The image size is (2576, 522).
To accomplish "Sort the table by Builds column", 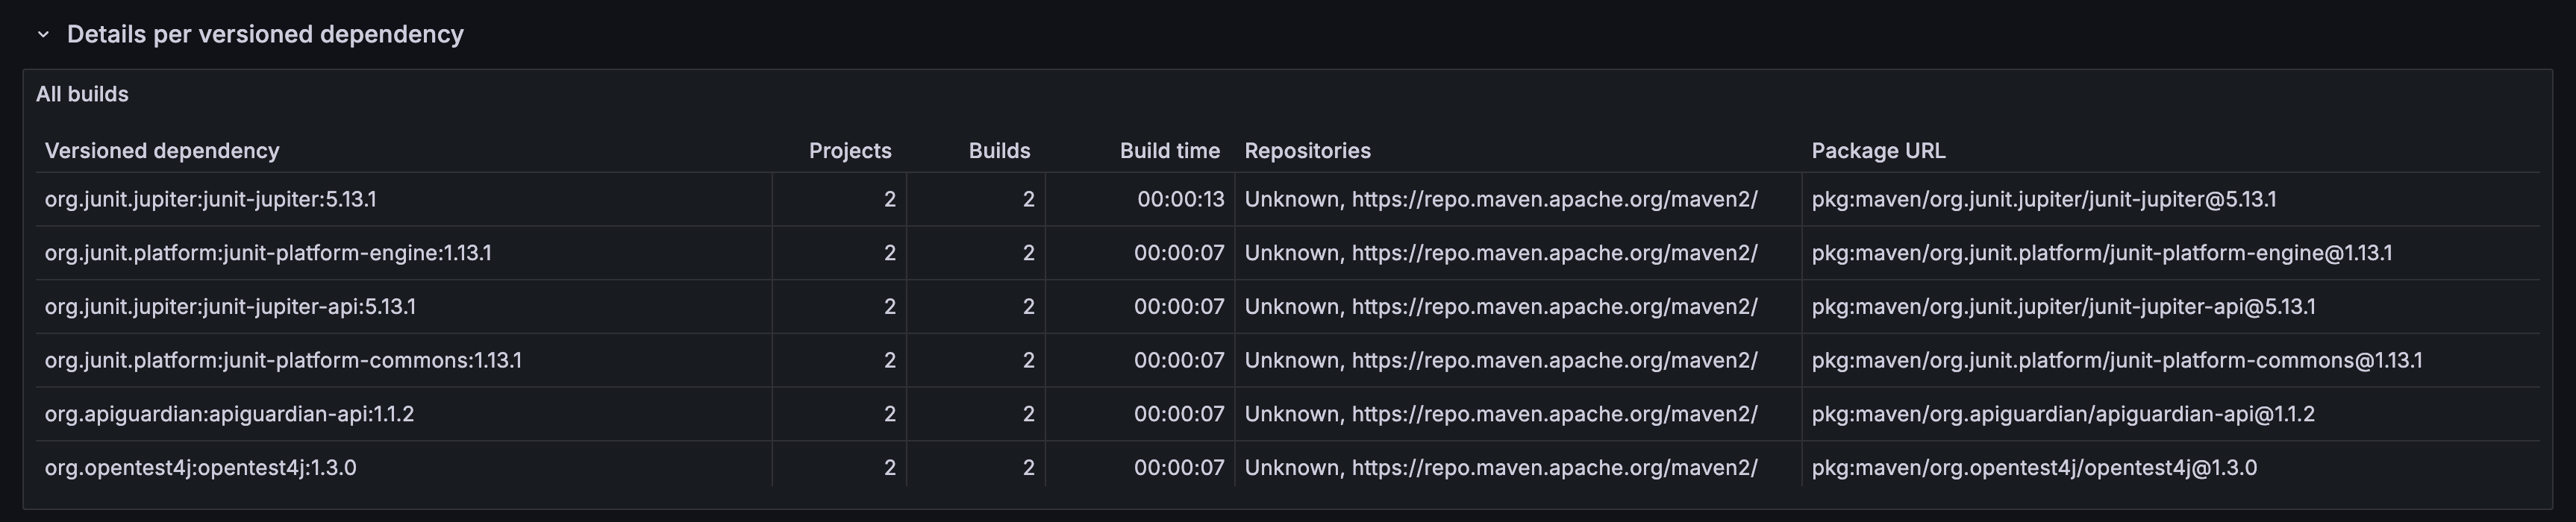I will coord(1000,150).
